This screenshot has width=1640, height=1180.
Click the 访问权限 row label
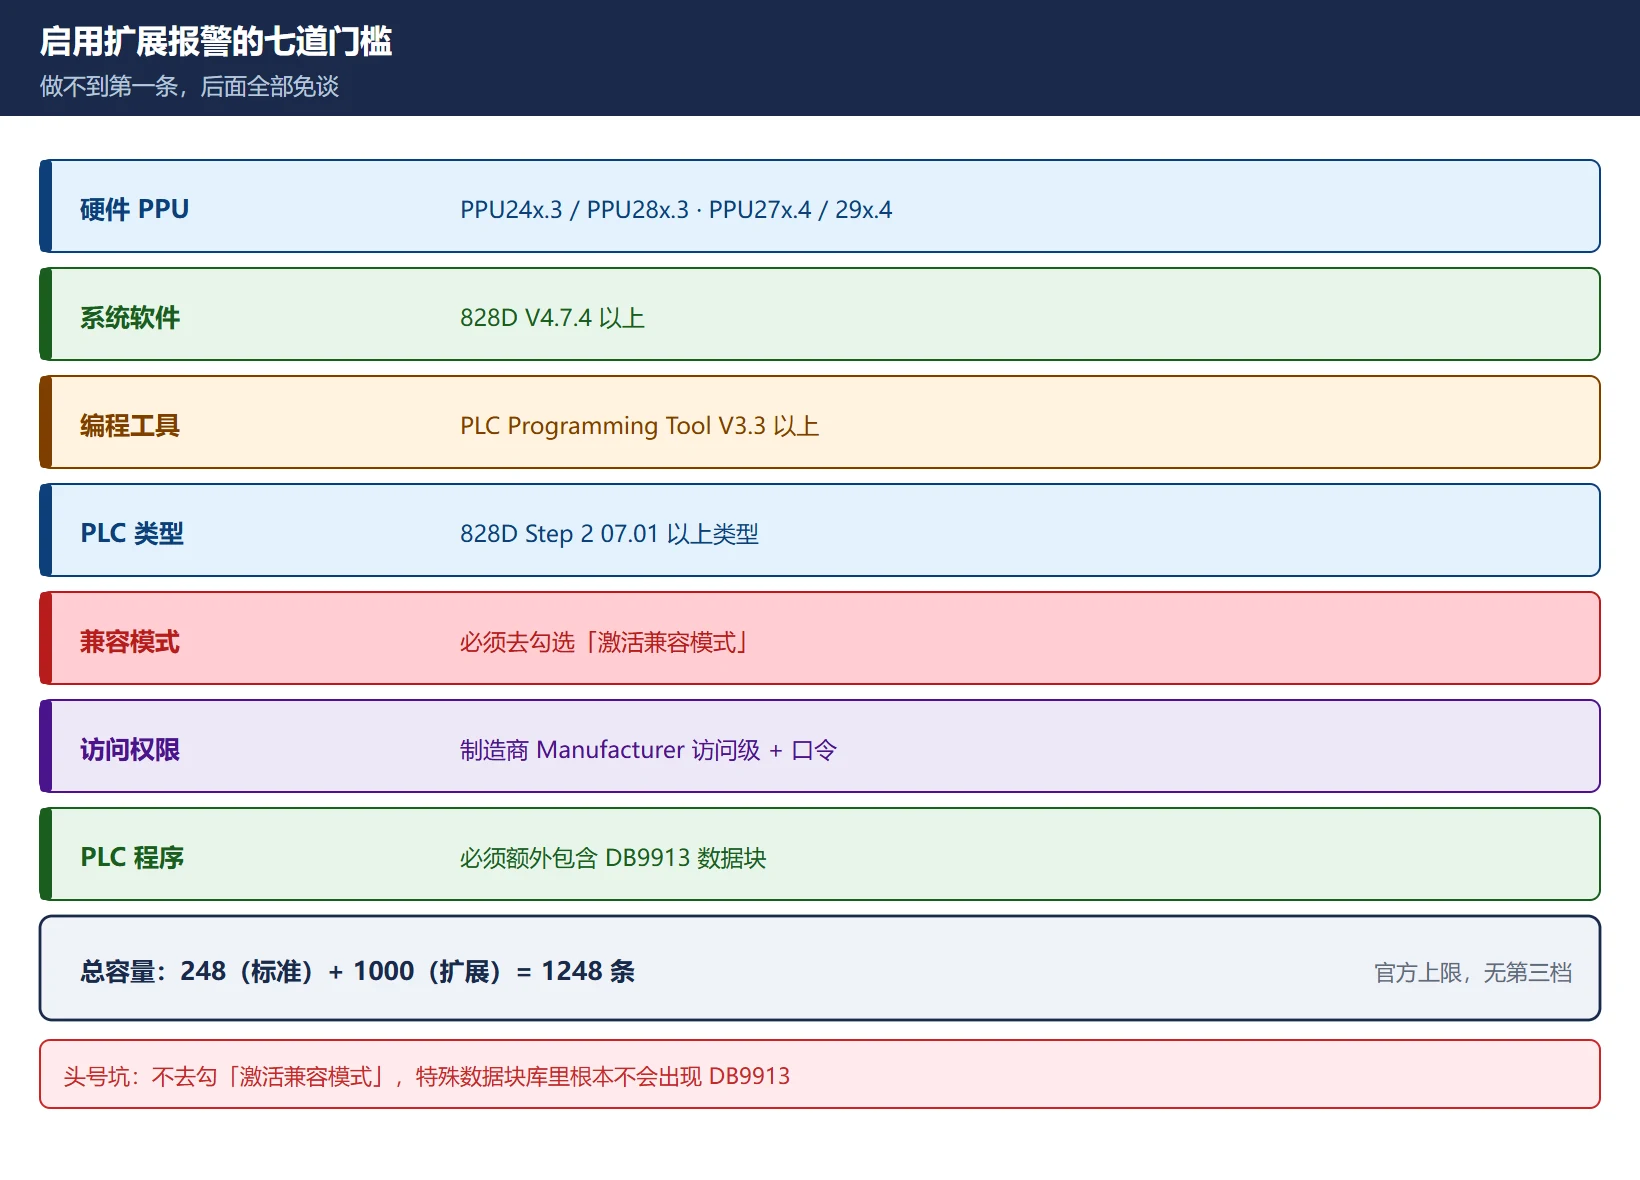coord(130,749)
